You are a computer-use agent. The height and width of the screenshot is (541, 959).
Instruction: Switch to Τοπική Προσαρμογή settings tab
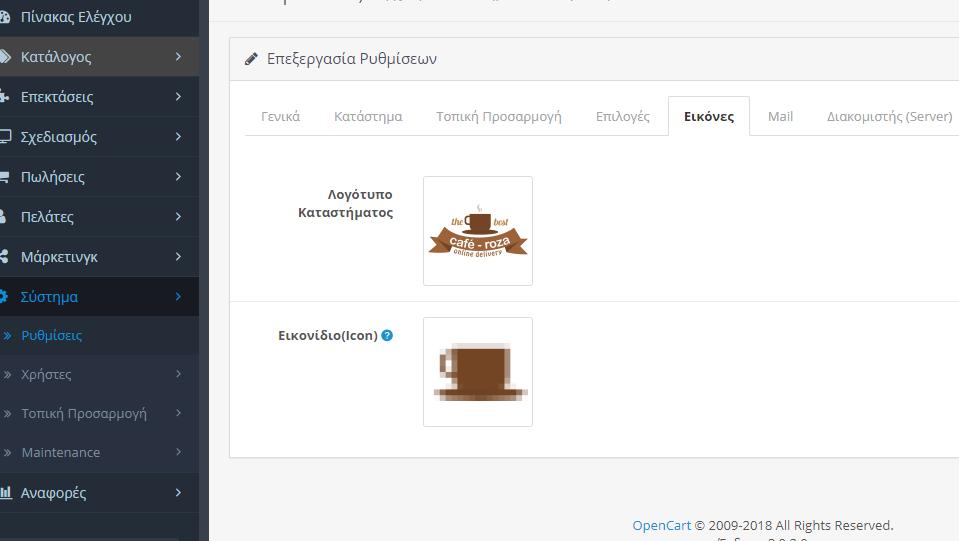tap(498, 116)
